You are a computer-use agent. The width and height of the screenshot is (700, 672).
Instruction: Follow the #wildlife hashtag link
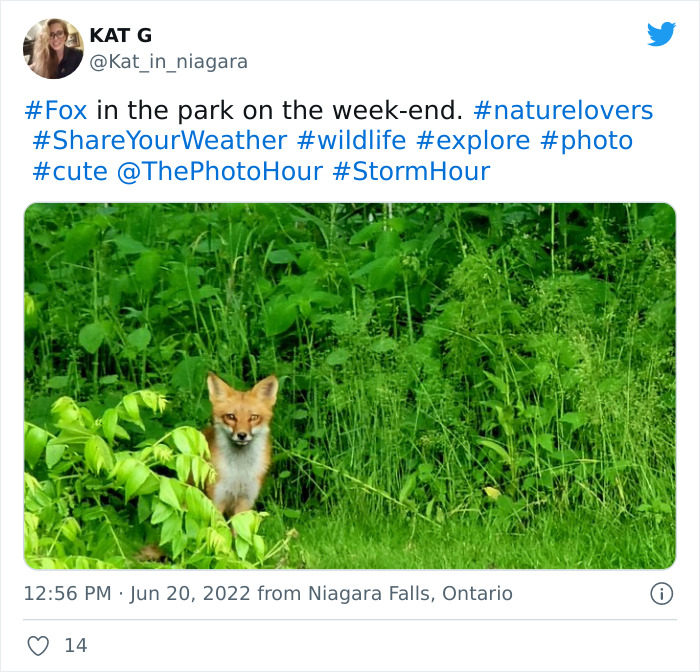point(351,141)
